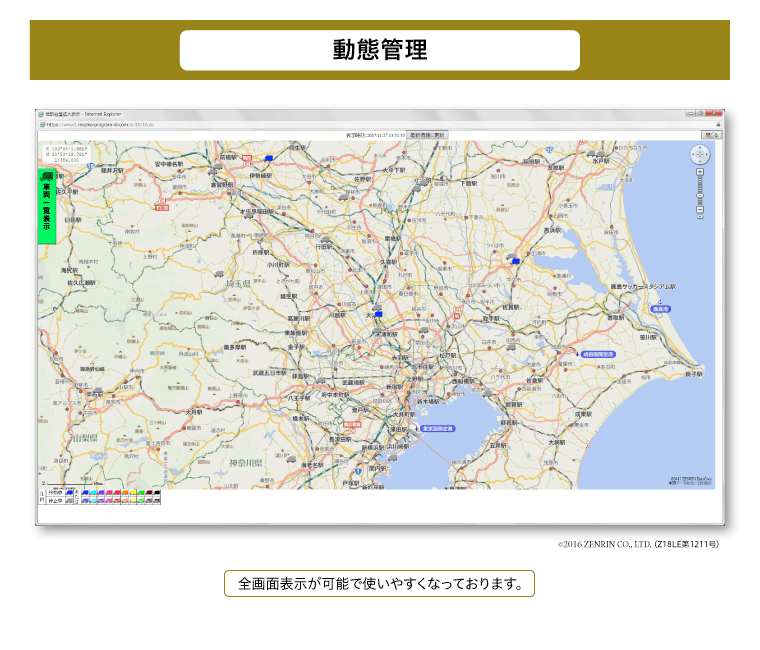
Task: Zoom in with the plus button
Action: coord(700,172)
